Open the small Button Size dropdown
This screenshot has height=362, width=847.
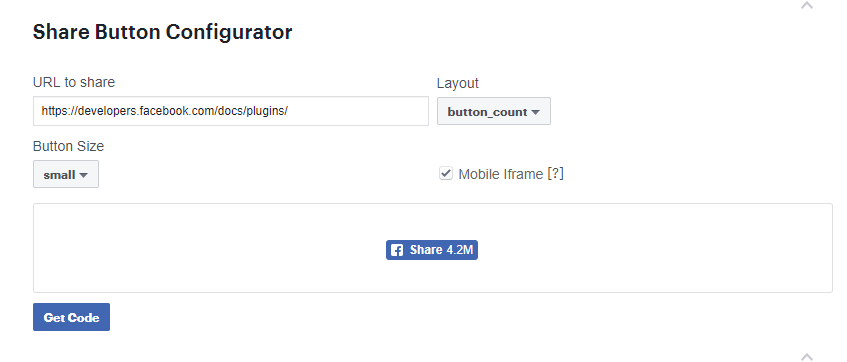[x=66, y=174]
